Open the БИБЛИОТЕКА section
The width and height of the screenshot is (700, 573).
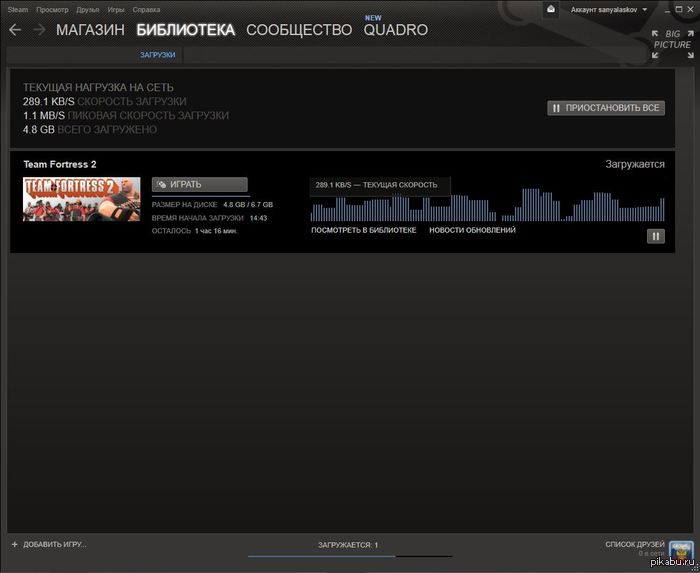pyautogui.click(x=185, y=30)
